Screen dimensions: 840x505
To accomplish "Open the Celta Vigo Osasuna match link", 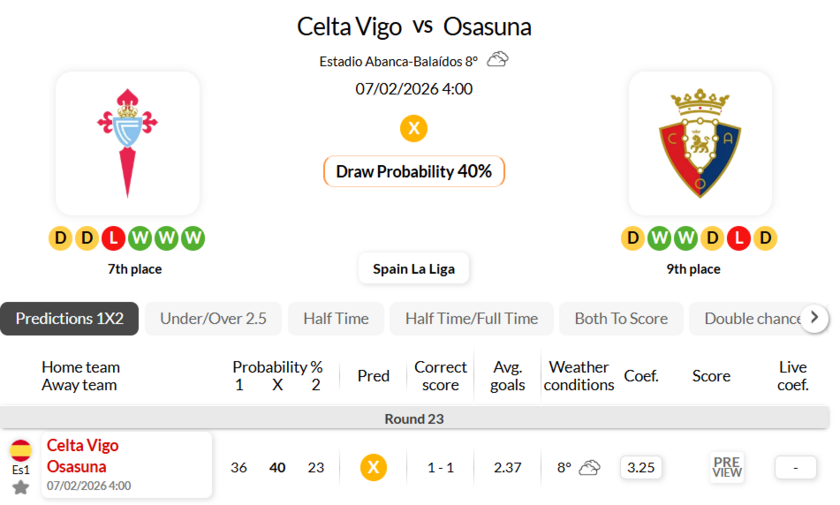I will point(83,456).
